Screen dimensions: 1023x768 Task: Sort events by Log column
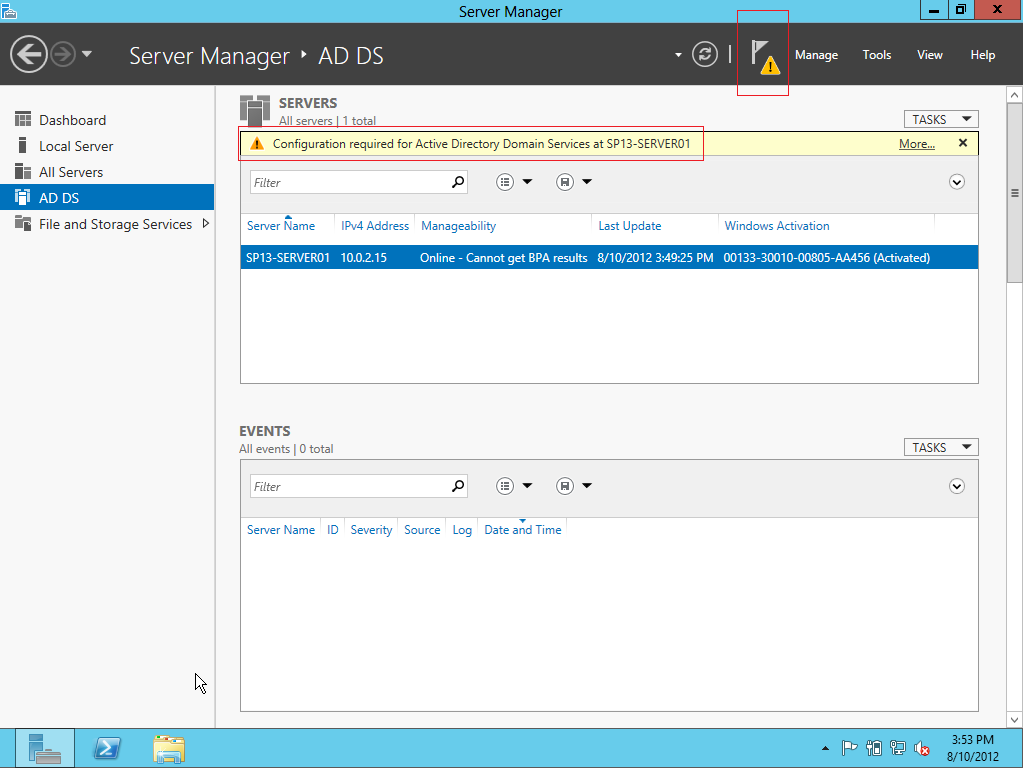coord(462,530)
